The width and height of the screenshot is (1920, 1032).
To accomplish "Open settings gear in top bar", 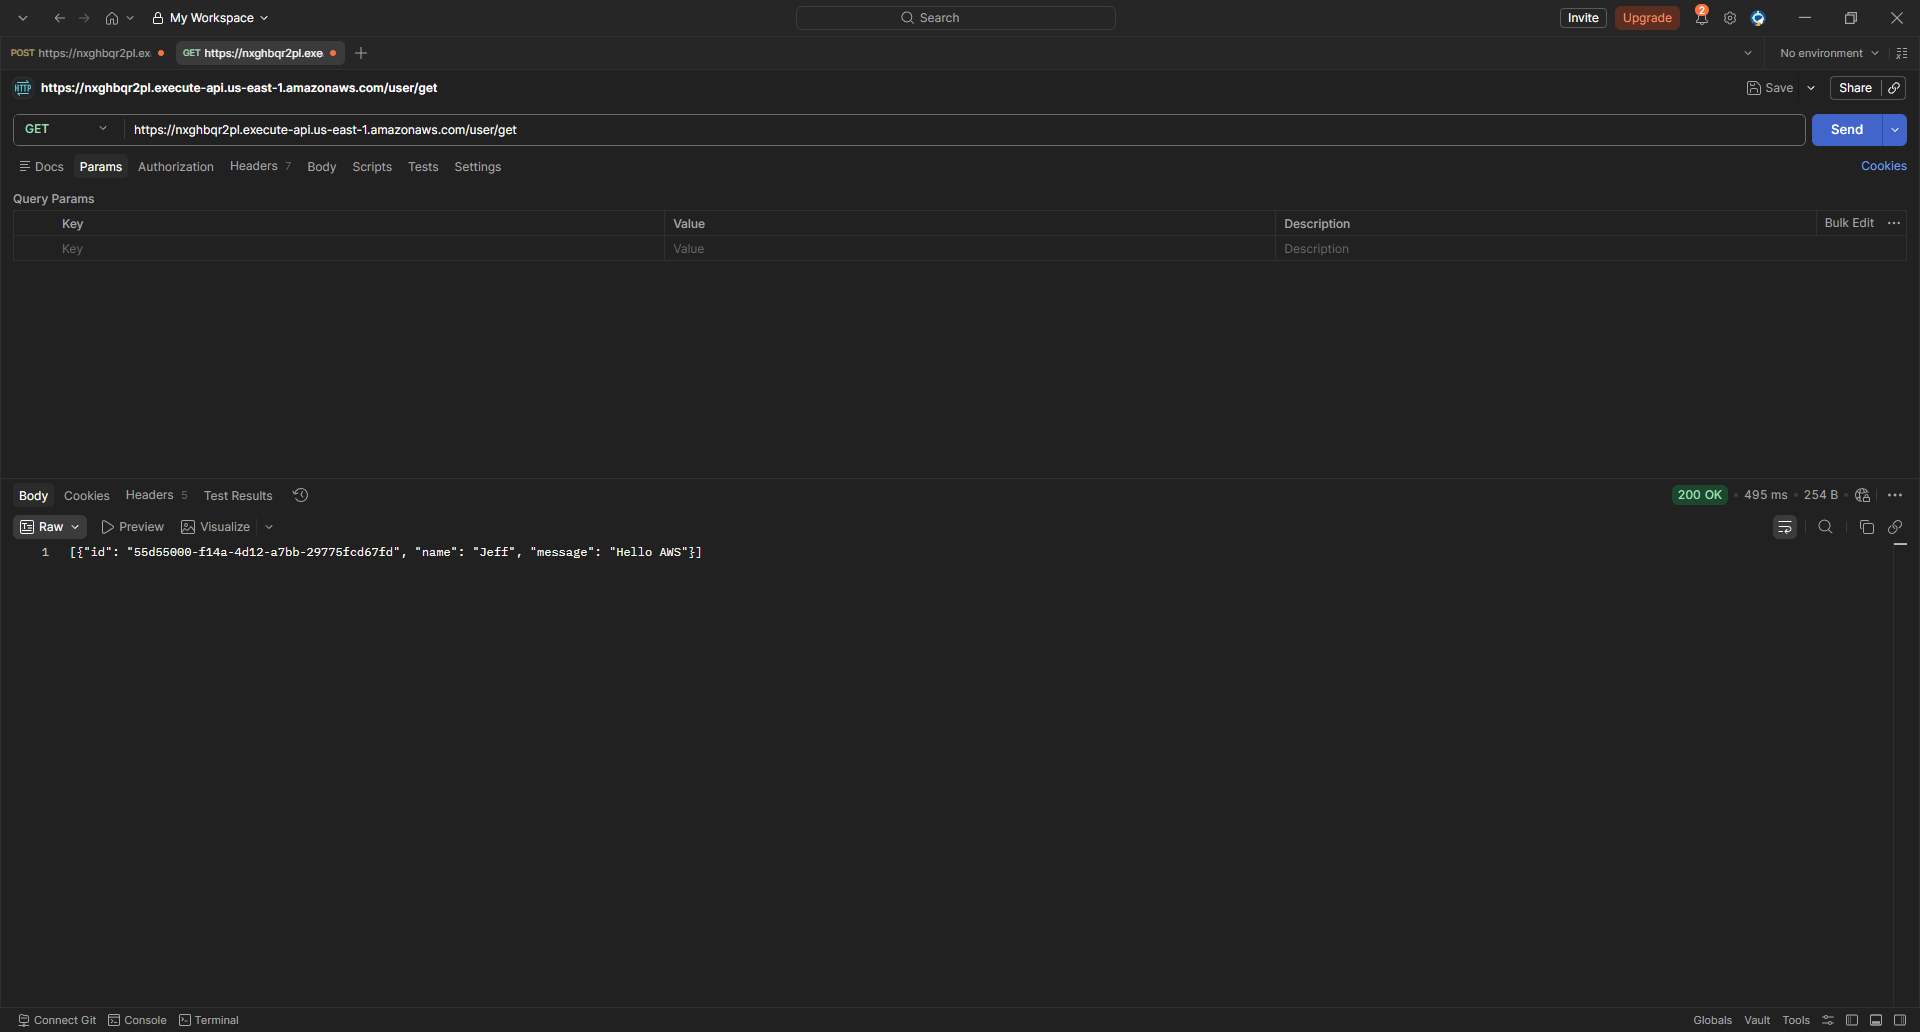I will pyautogui.click(x=1730, y=18).
